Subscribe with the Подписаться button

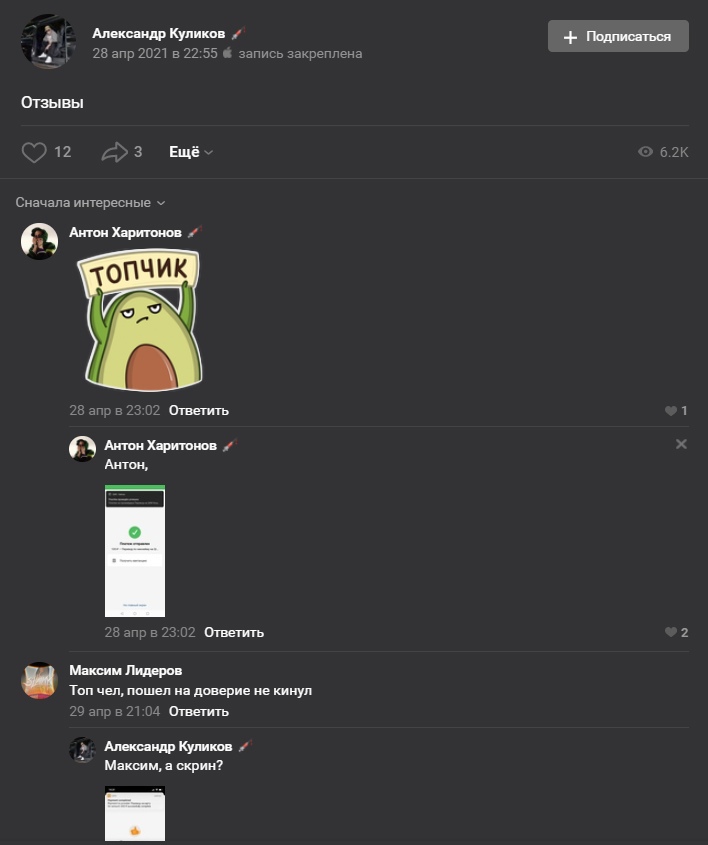coord(618,36)
